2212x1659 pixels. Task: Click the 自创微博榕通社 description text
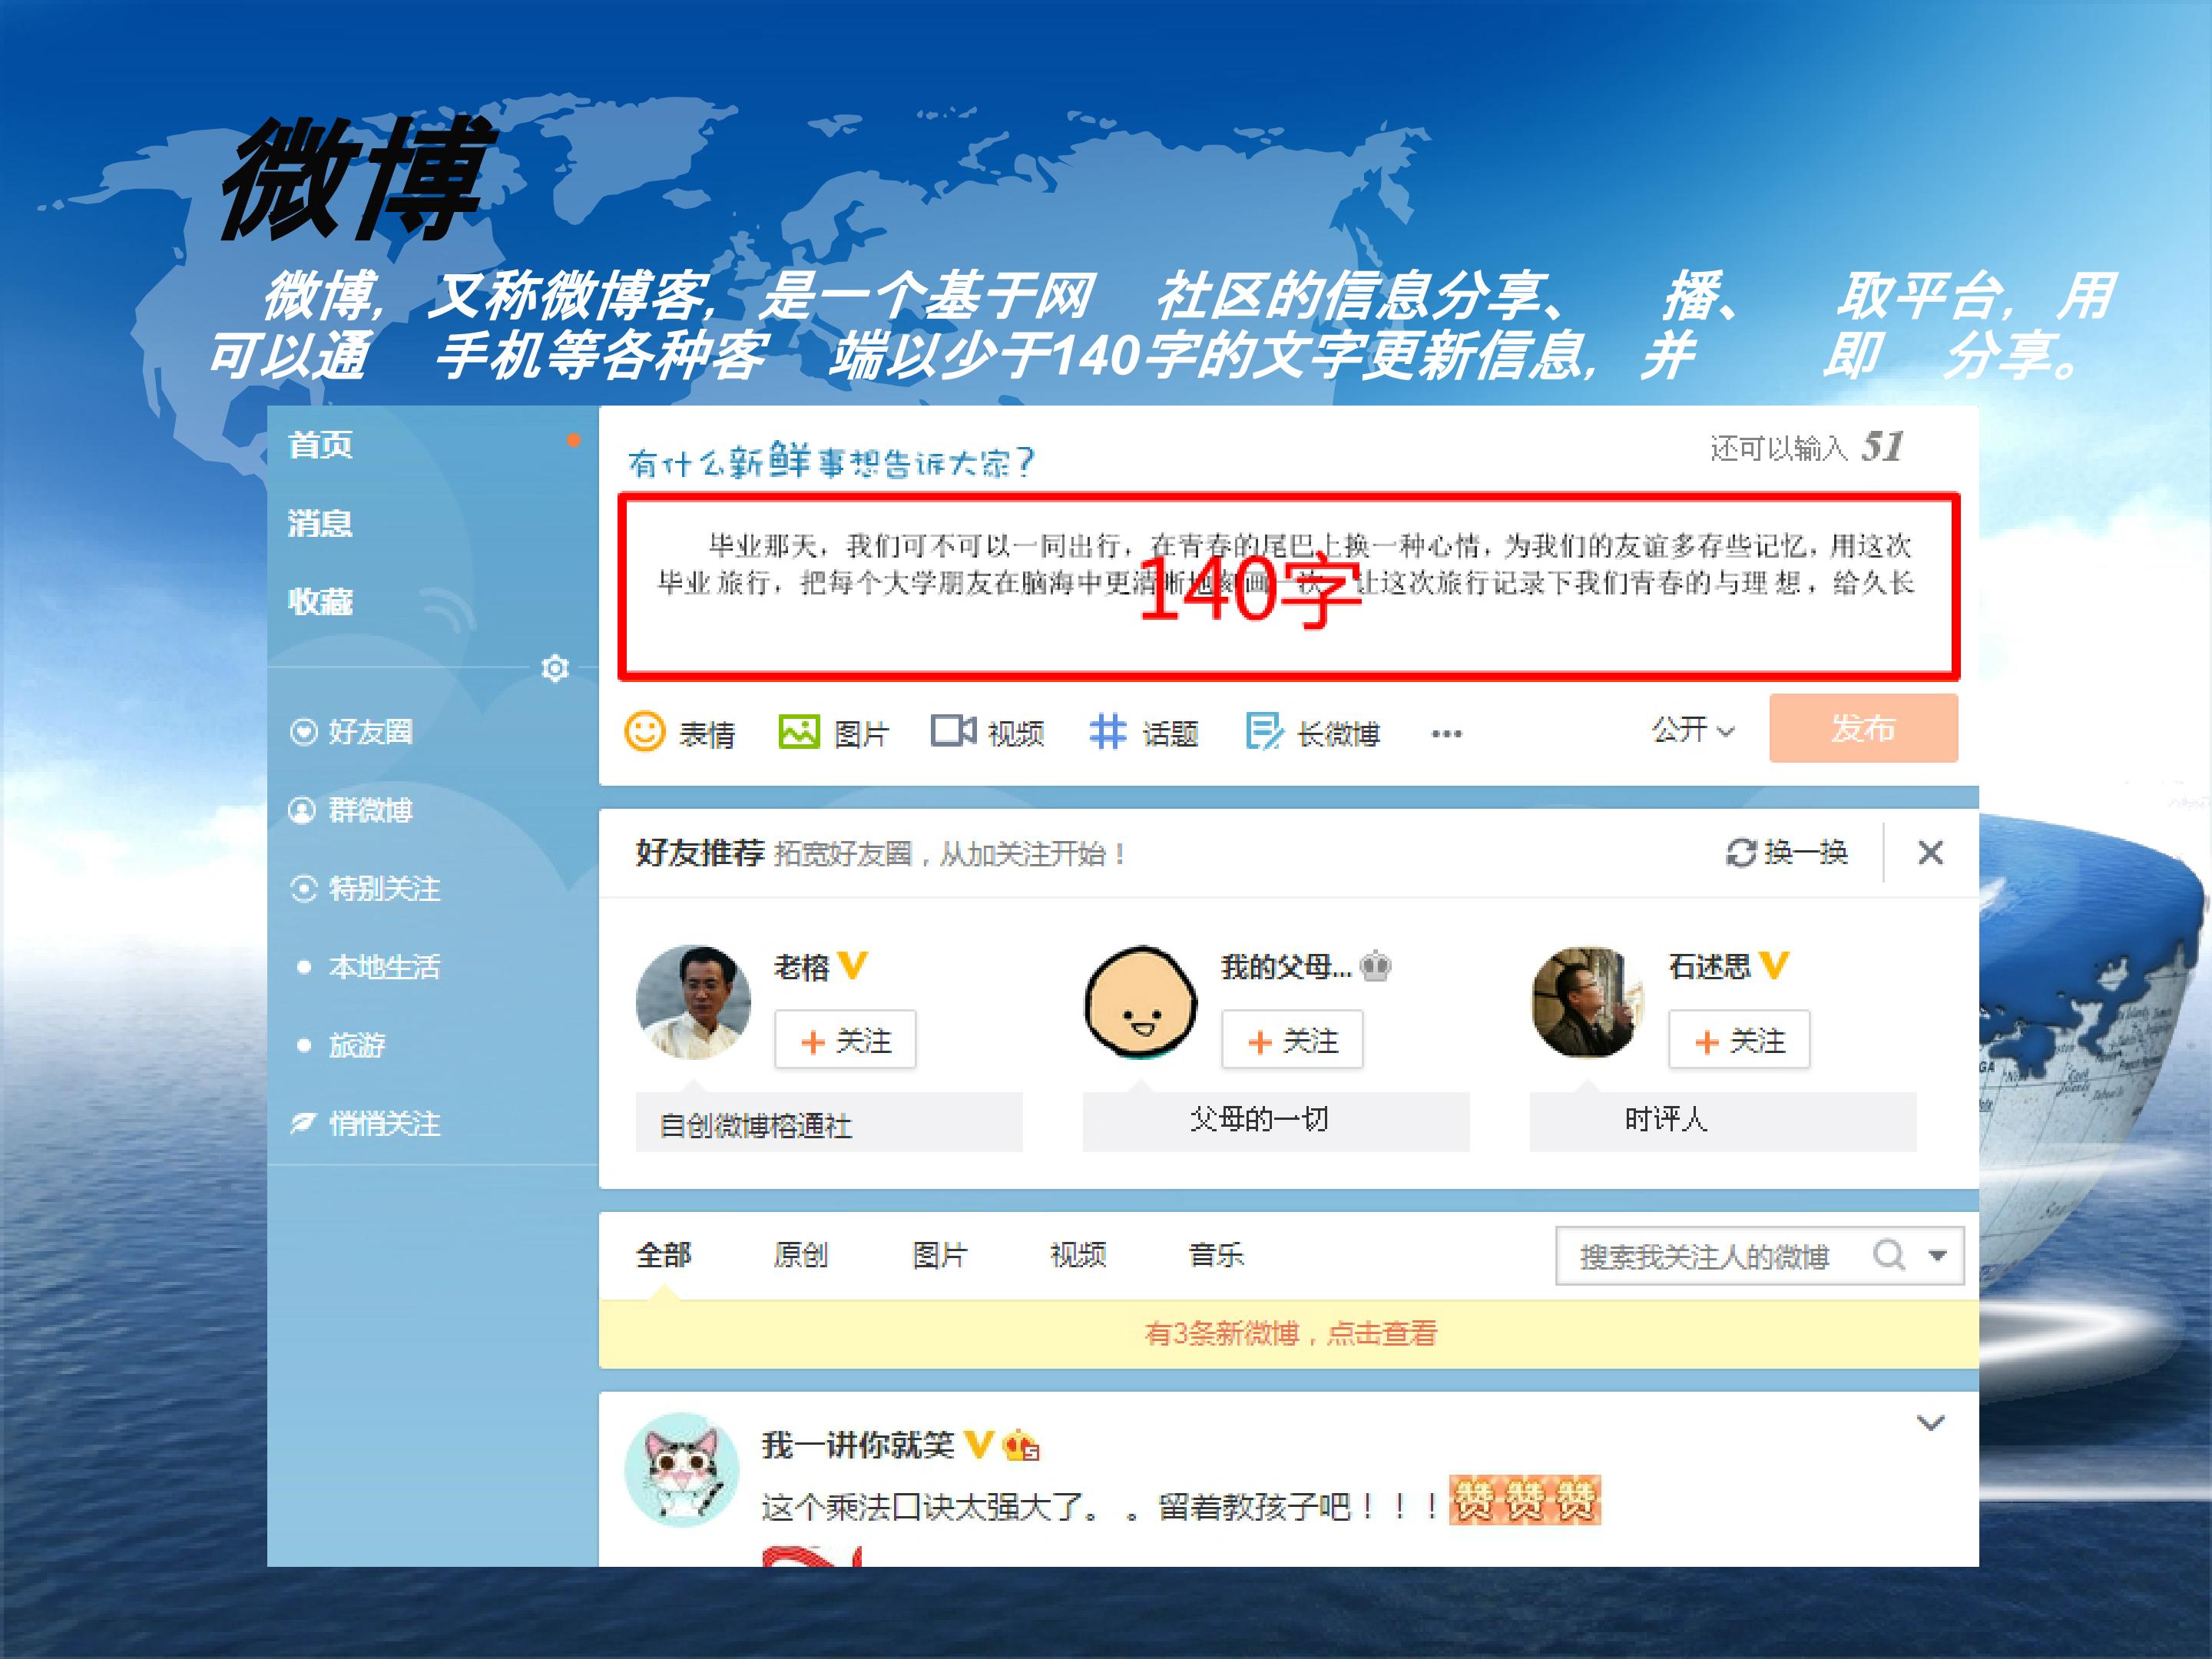click(x=756, y=1125)
